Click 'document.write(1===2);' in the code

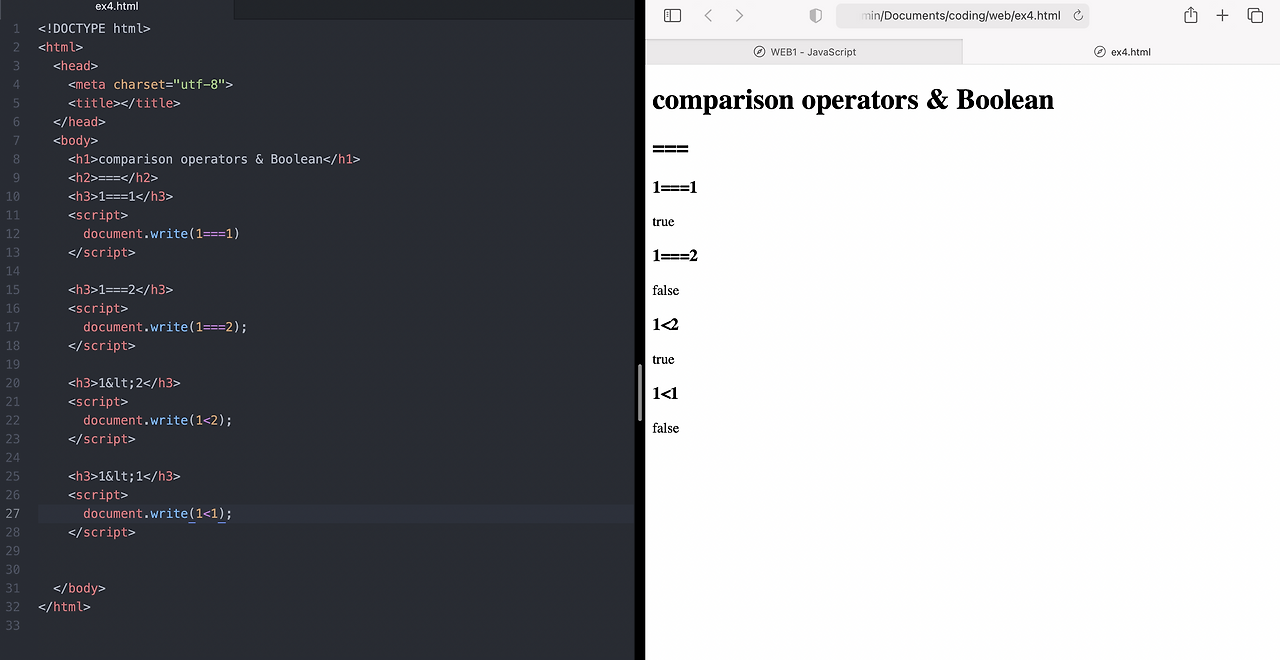165,327
